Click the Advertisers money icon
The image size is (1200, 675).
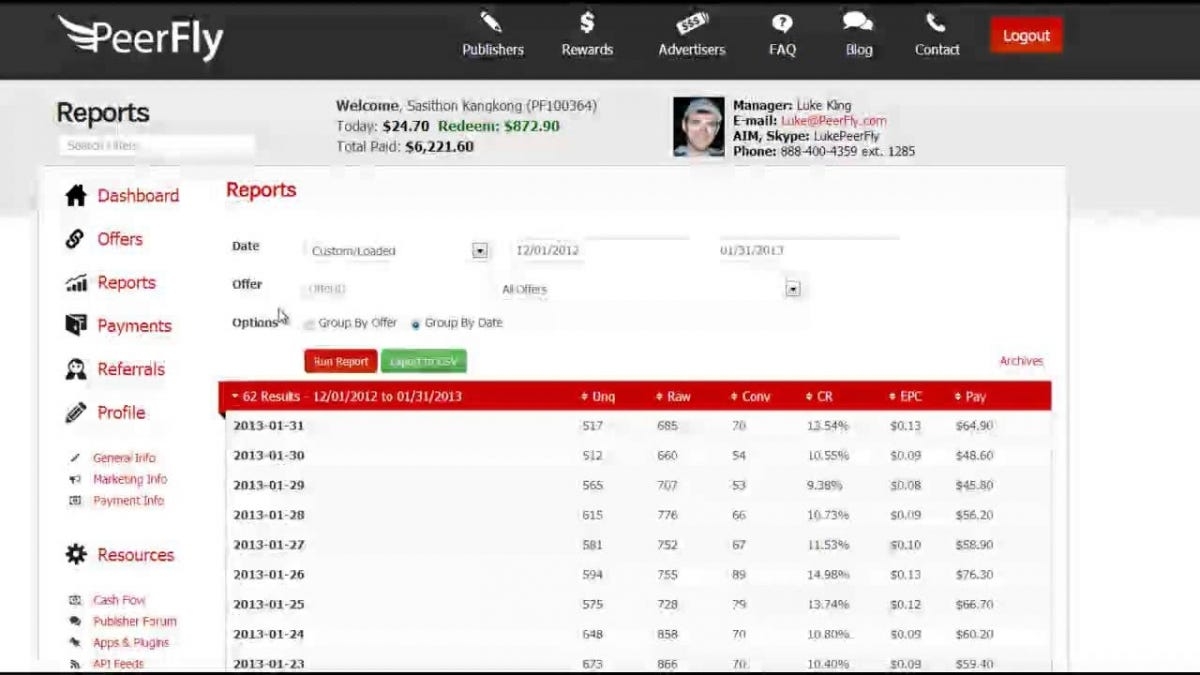691,22
